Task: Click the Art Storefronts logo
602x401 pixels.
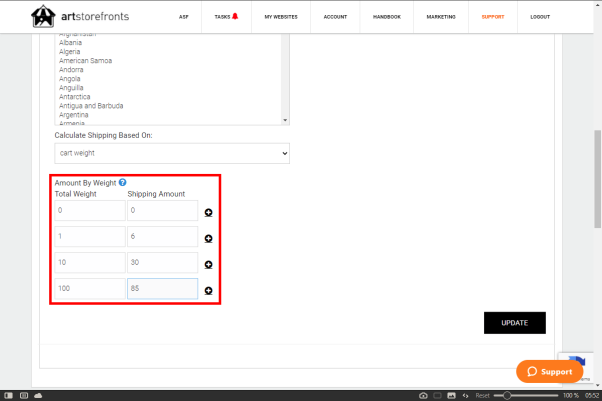Action: (79, 17)
